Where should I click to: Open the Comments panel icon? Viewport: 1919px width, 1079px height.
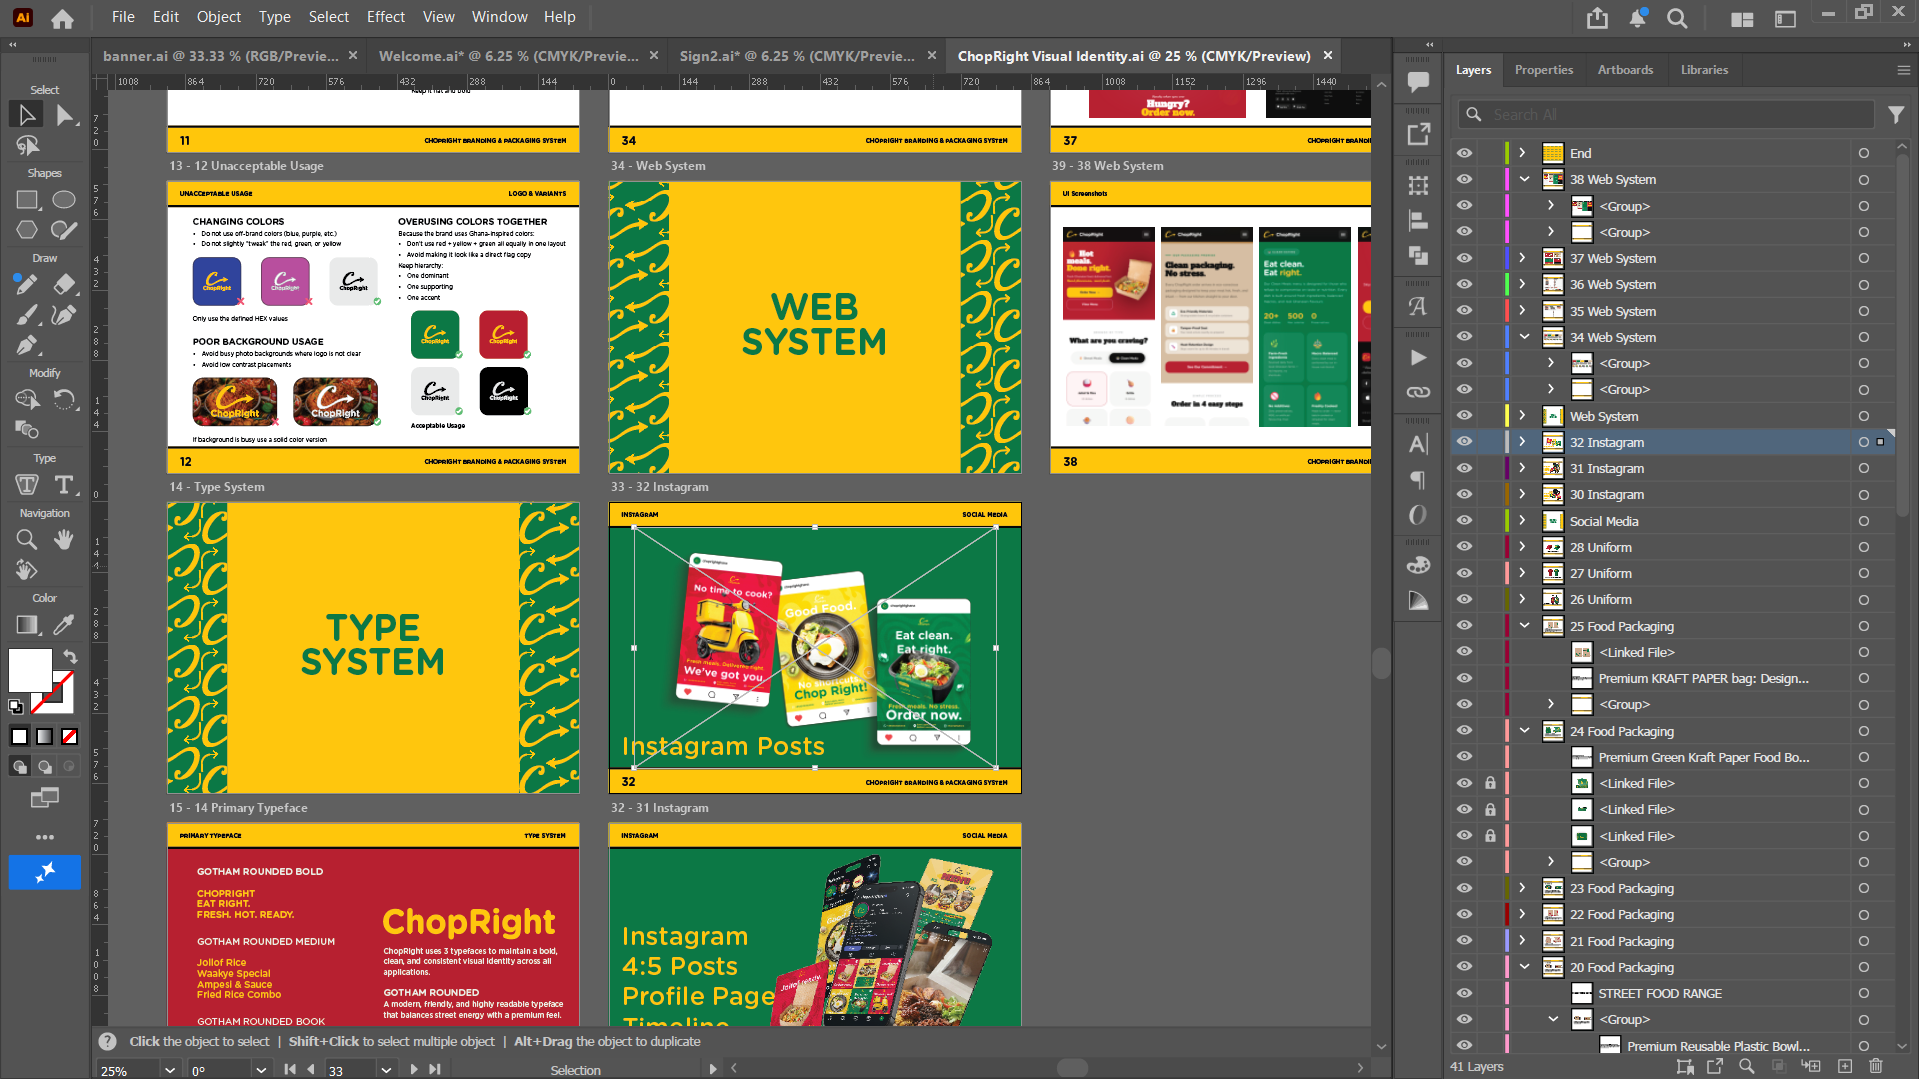tap(1417, 82)
